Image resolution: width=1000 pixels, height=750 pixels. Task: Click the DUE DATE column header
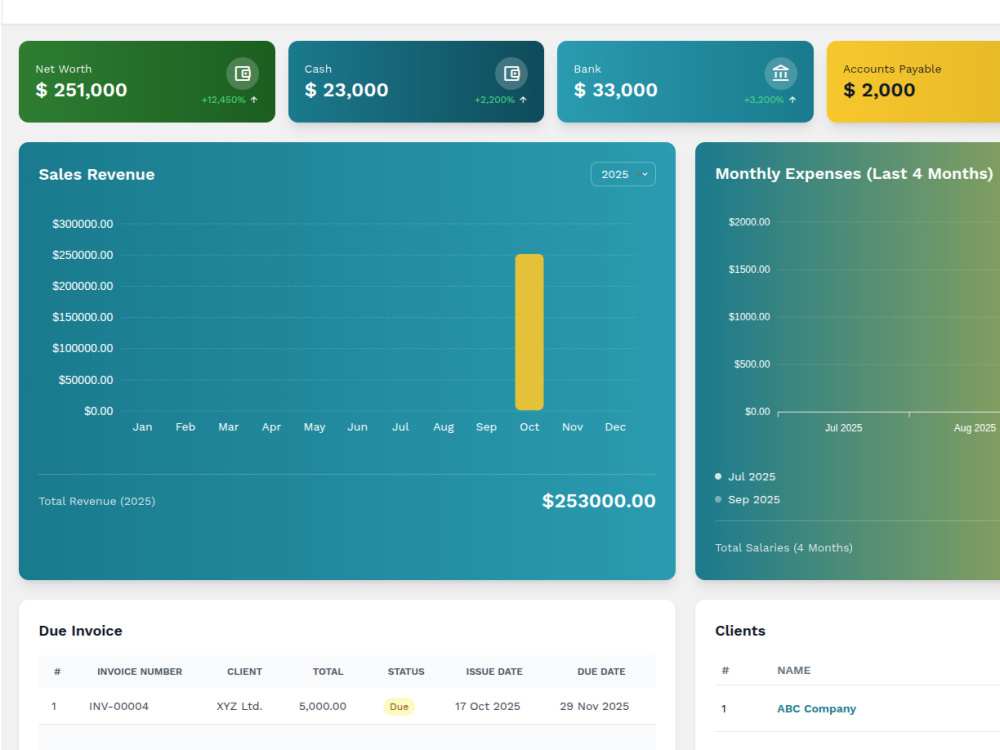click(601, 672)
